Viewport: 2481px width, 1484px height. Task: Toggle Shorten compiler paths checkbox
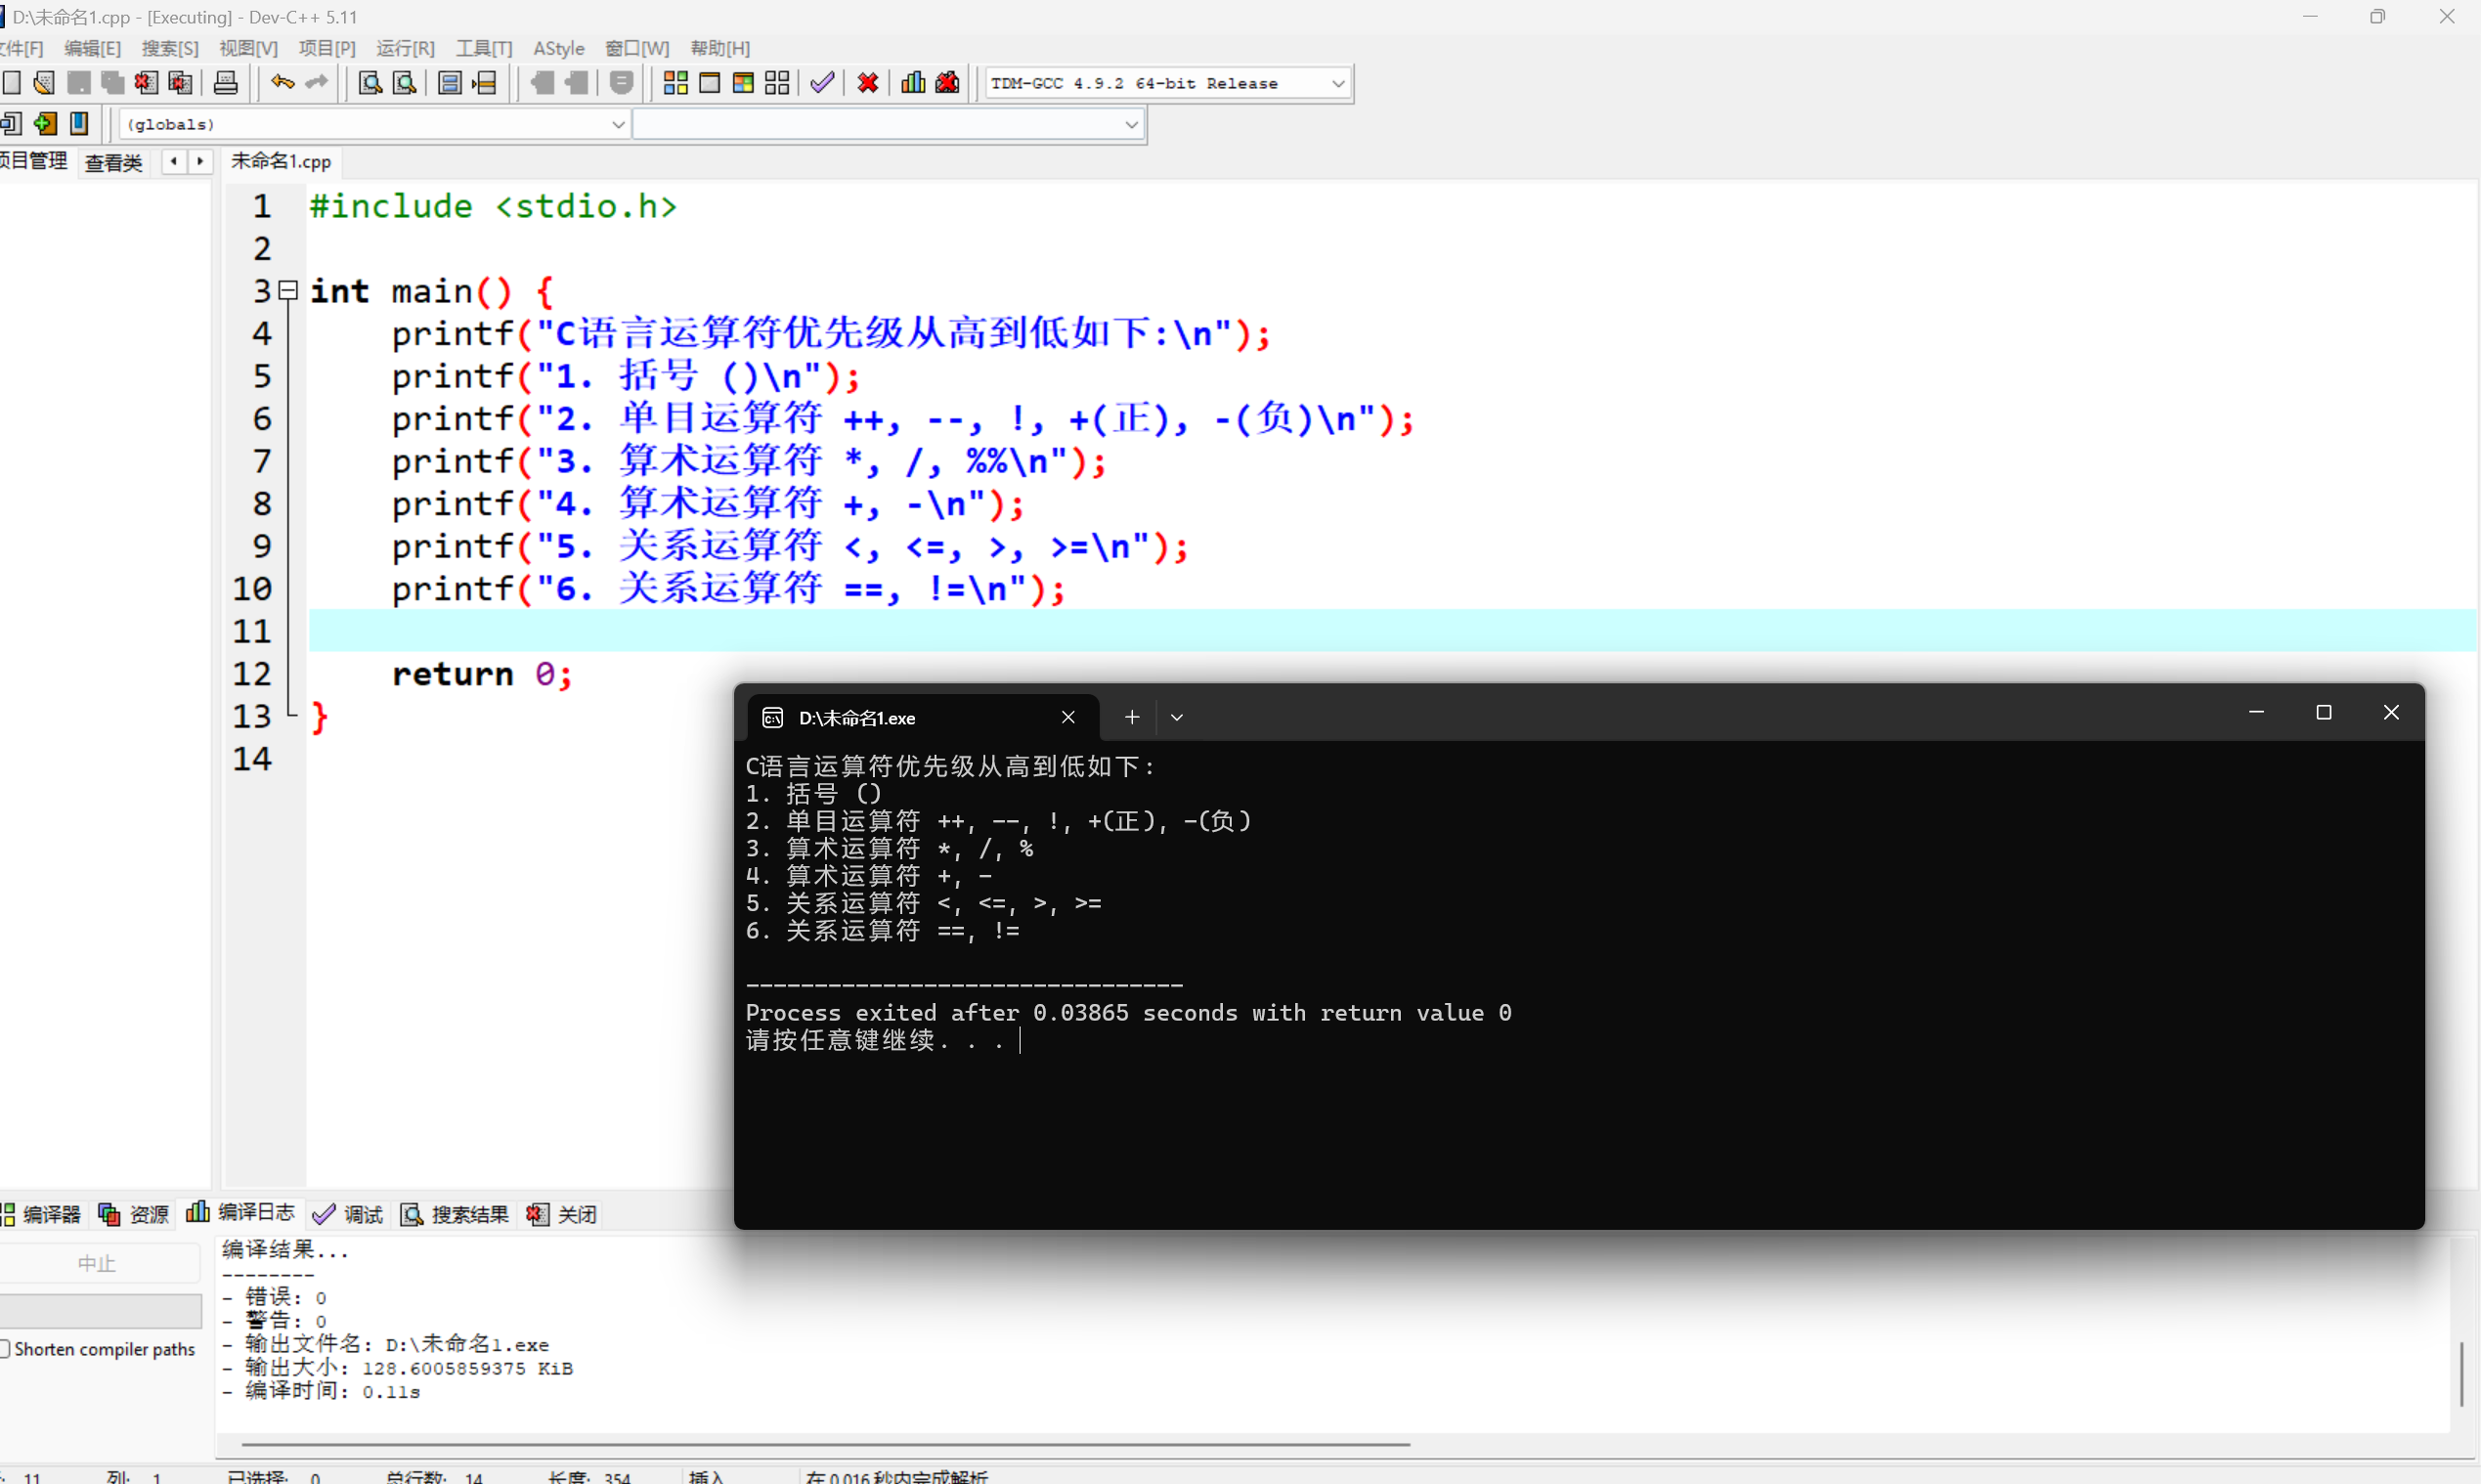tap(6, 1349)
